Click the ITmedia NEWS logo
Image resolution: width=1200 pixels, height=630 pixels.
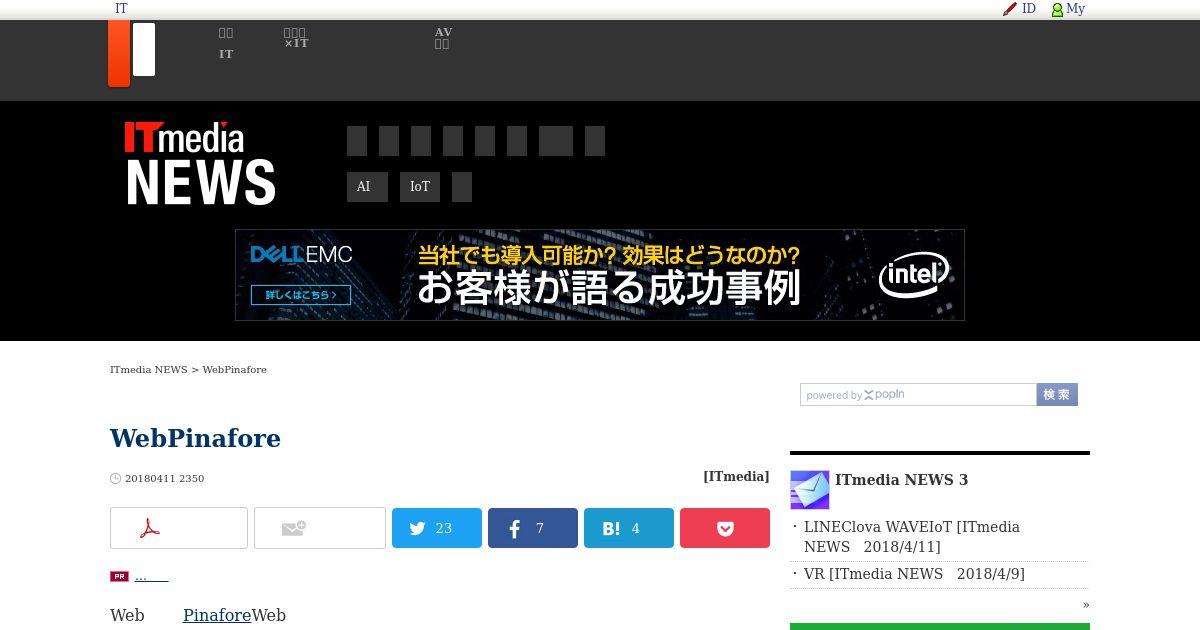click(x=200, y=163)
